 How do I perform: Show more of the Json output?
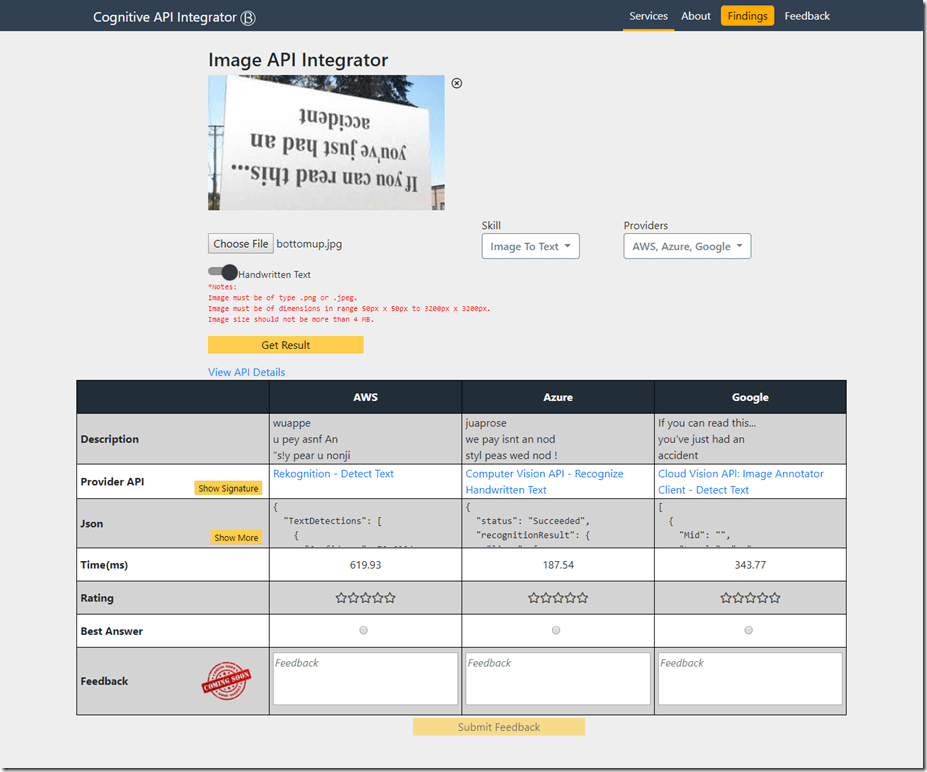236,537
